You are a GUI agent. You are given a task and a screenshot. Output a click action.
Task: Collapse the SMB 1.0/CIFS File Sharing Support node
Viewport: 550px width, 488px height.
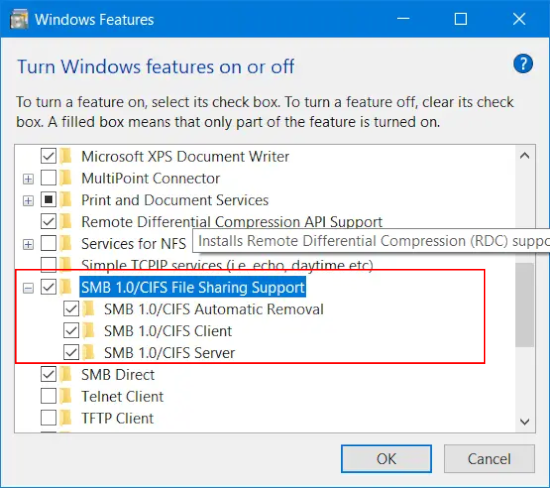[x=28, y=288]
